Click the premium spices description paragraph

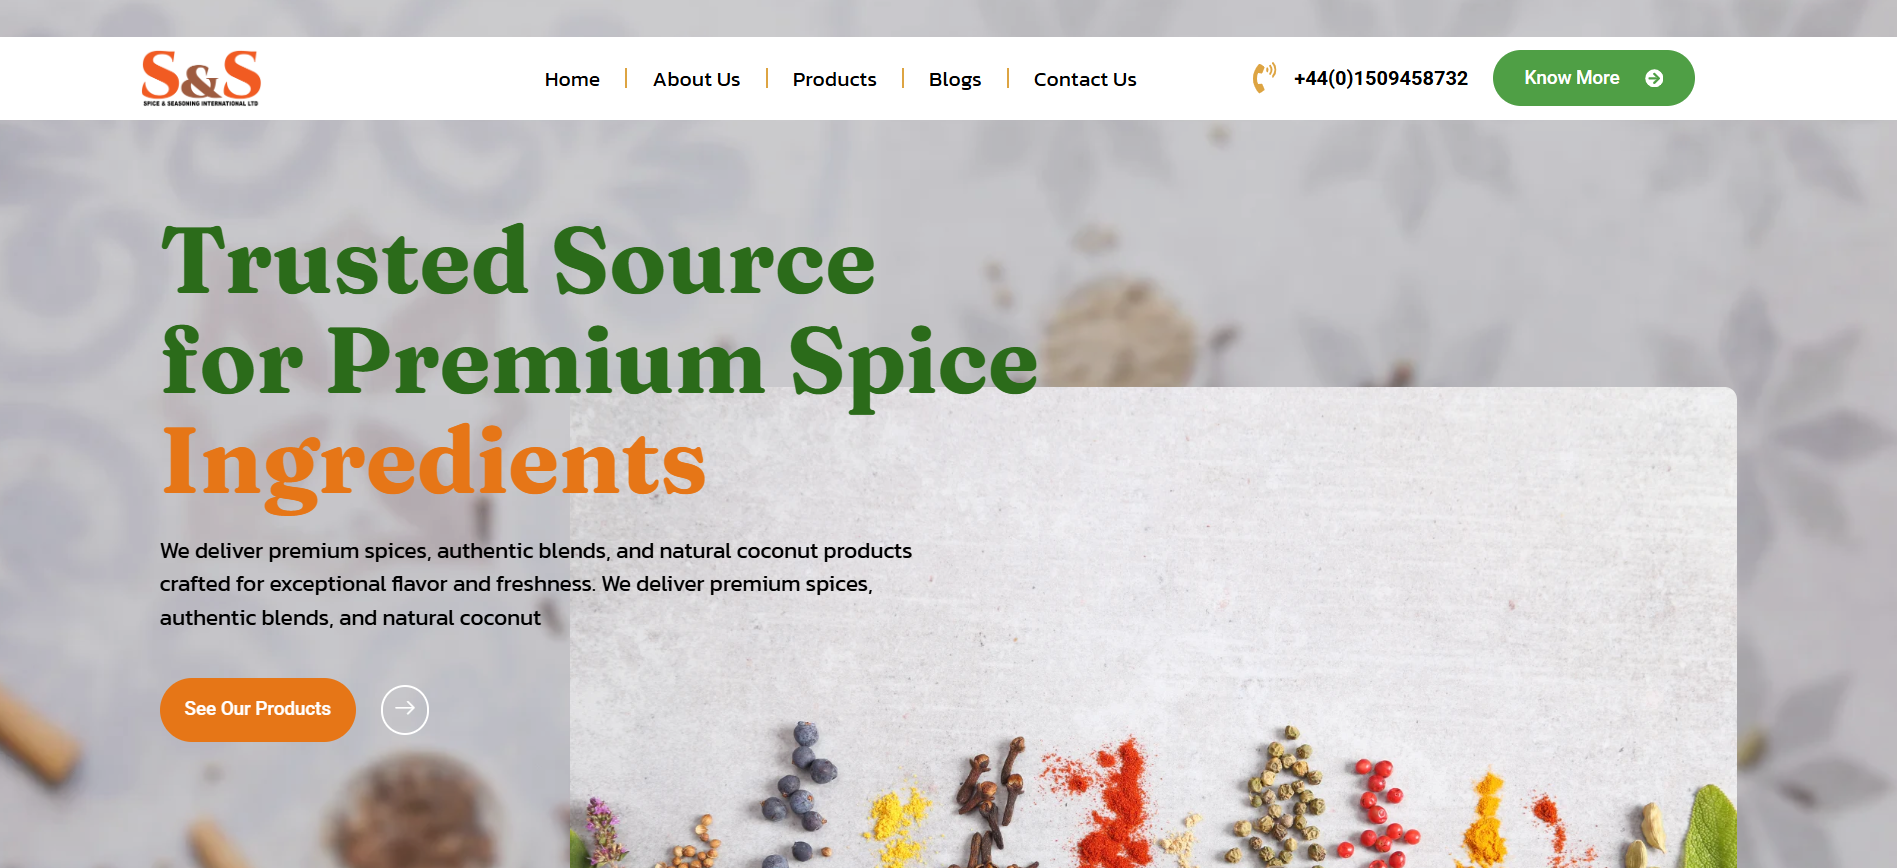pos(536,584)
